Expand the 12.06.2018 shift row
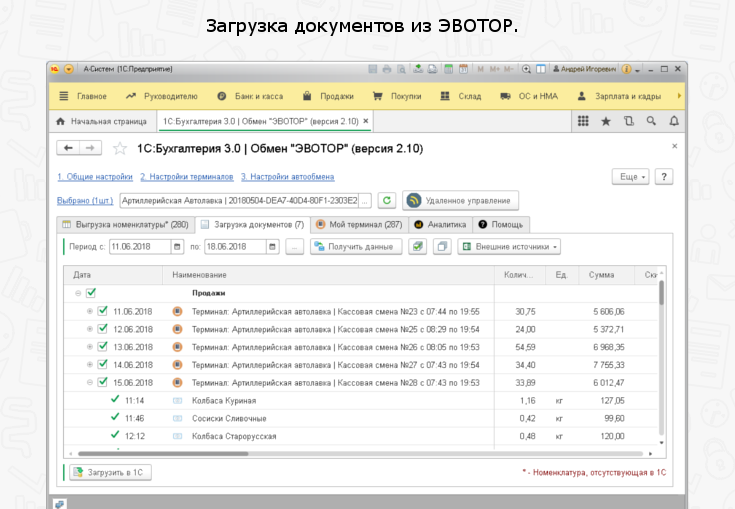This screenshot has width=735, height=509. [90, 329]
